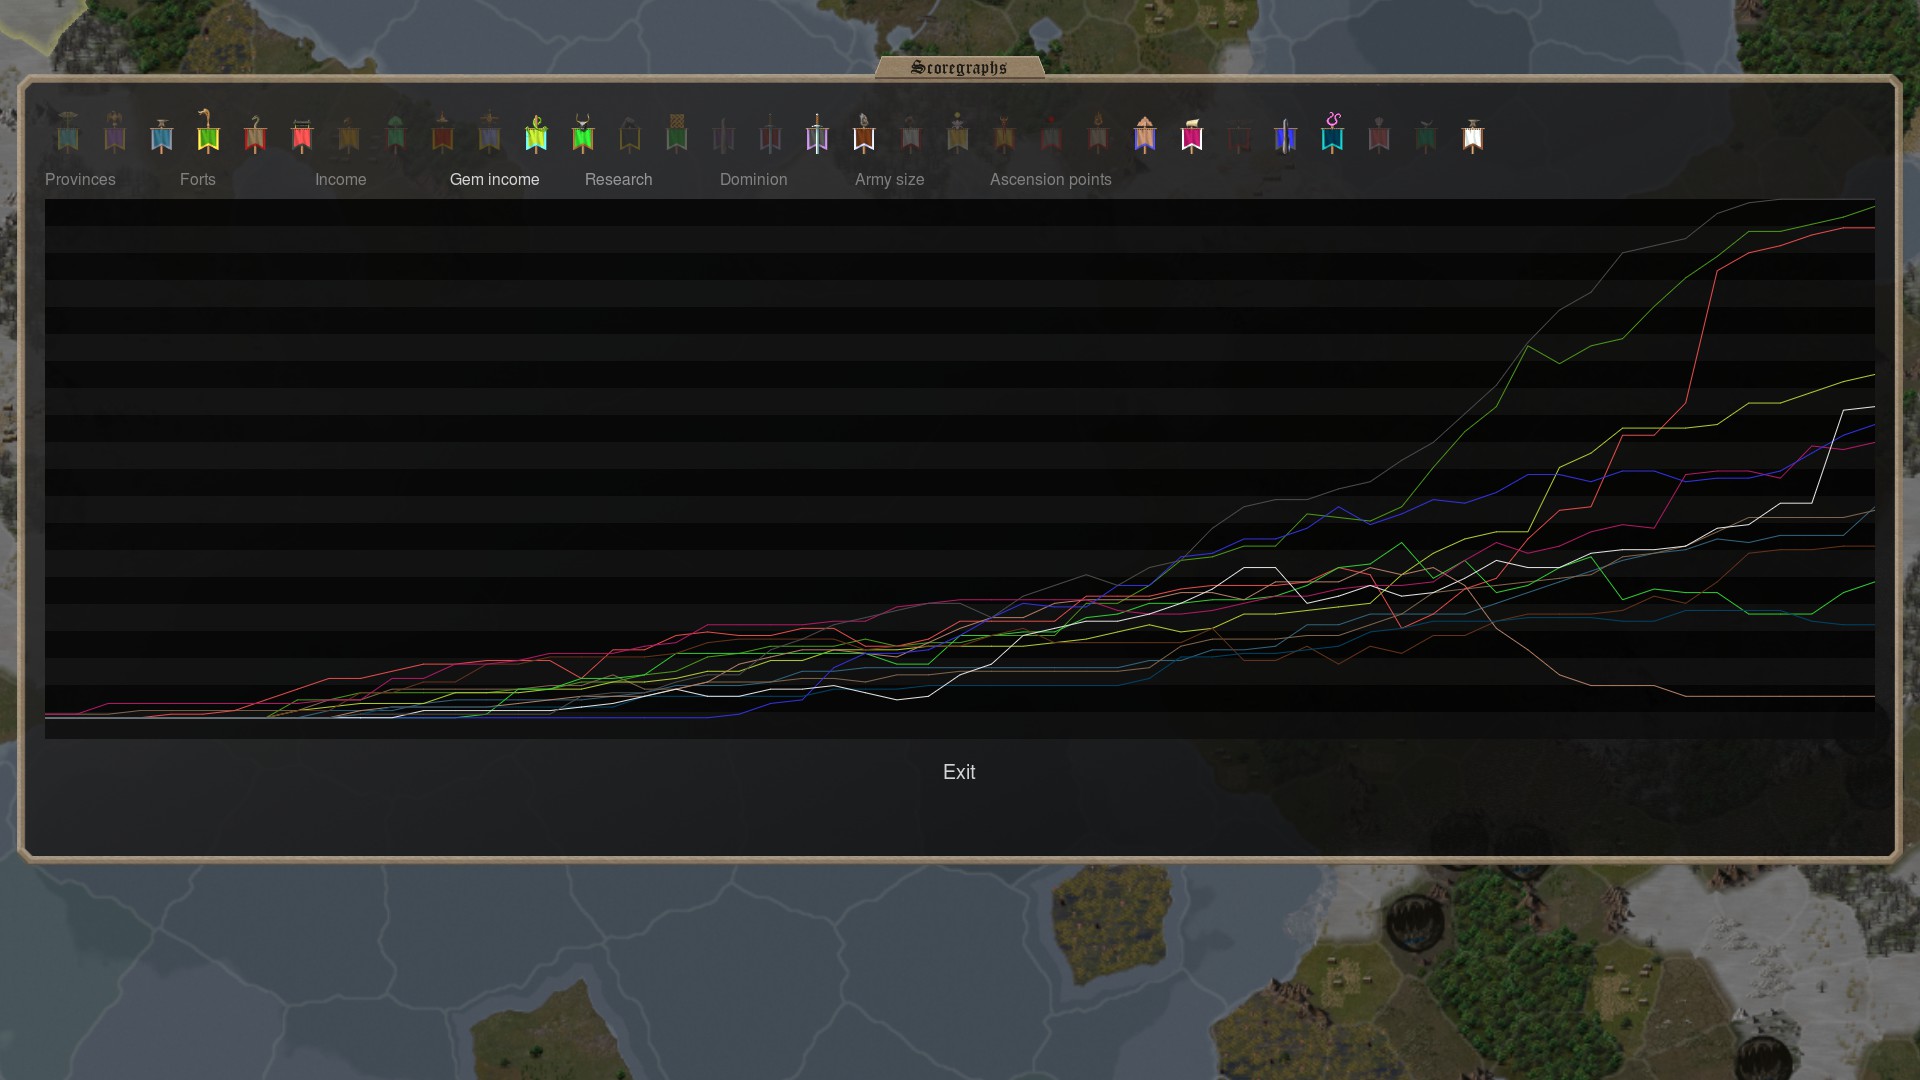Toggle the bright green flag with horned skull
Image resolution: width=1920 pixels, height=1080 pixels.
point(583,133)
